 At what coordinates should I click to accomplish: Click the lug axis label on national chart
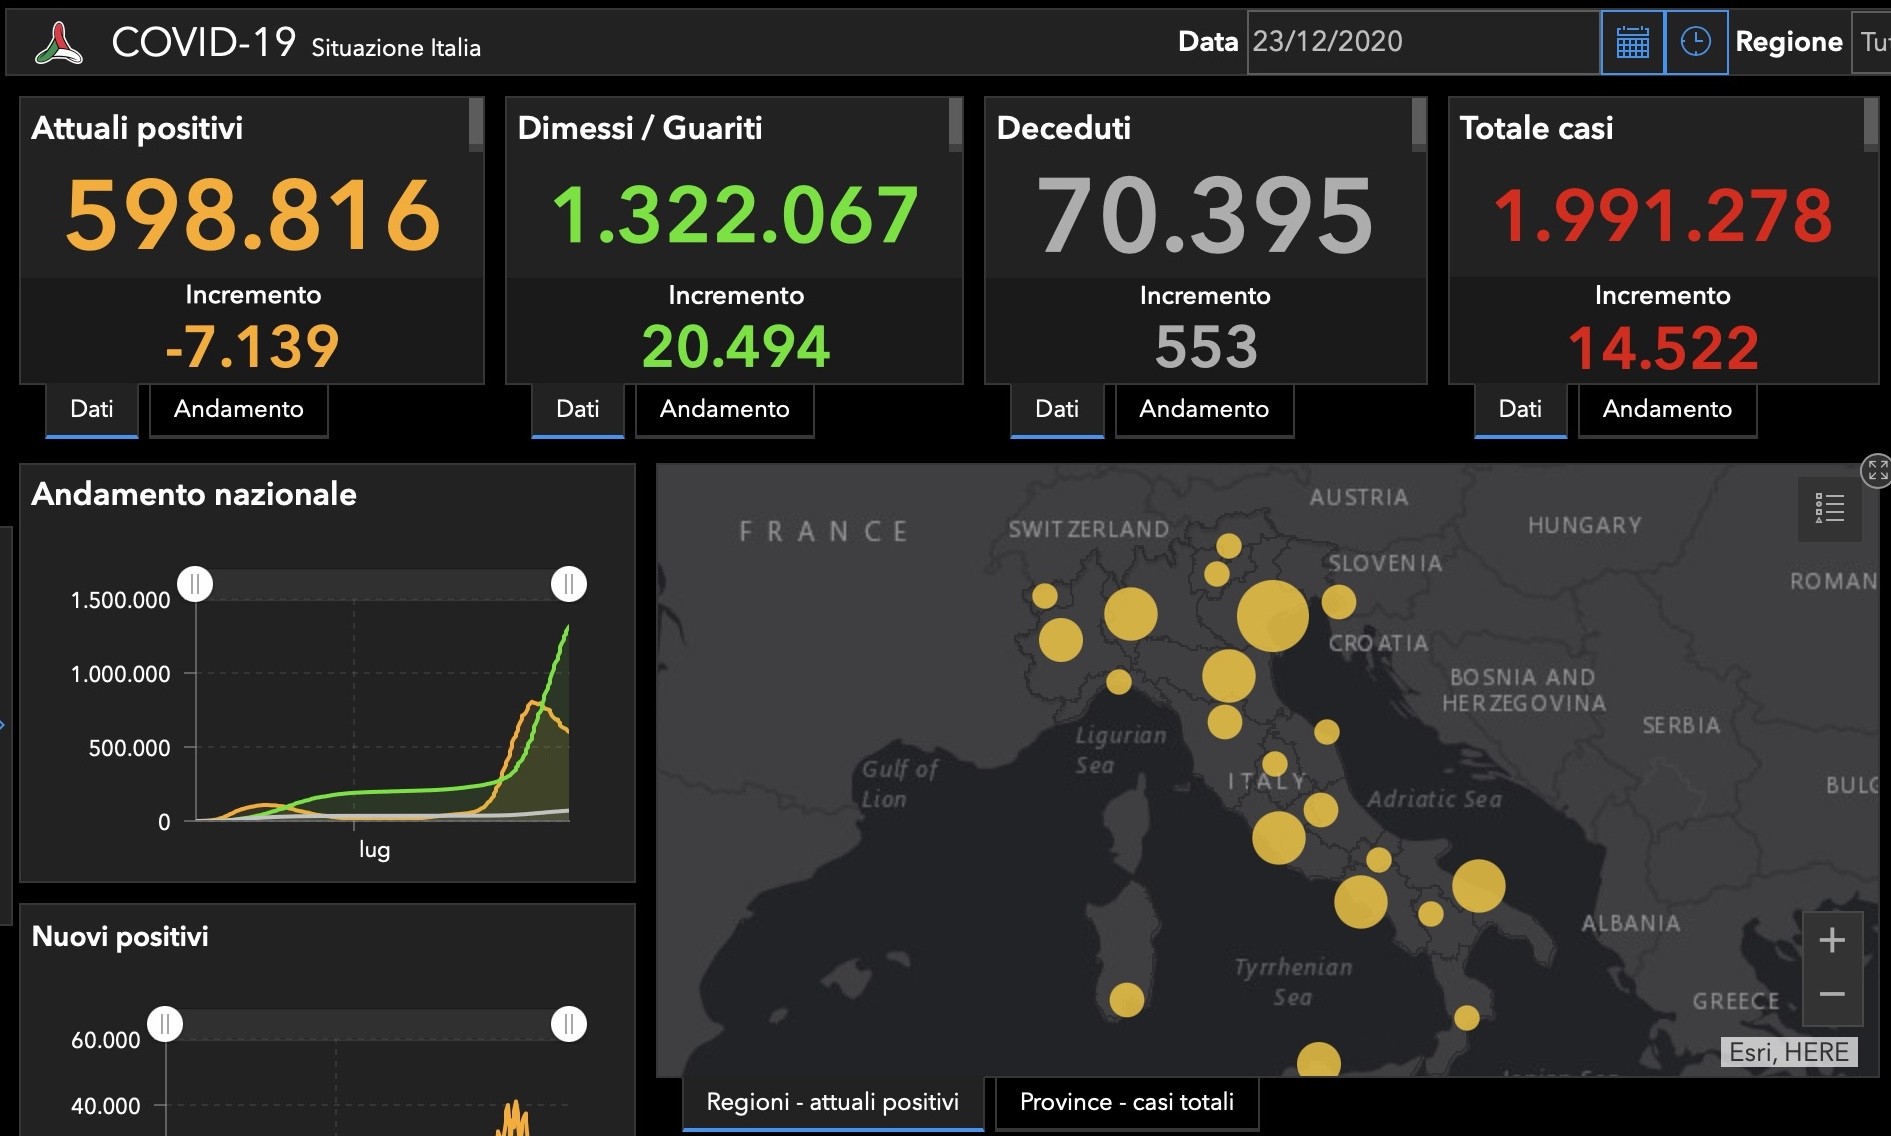pyautogui.click(x=375, y=850)
